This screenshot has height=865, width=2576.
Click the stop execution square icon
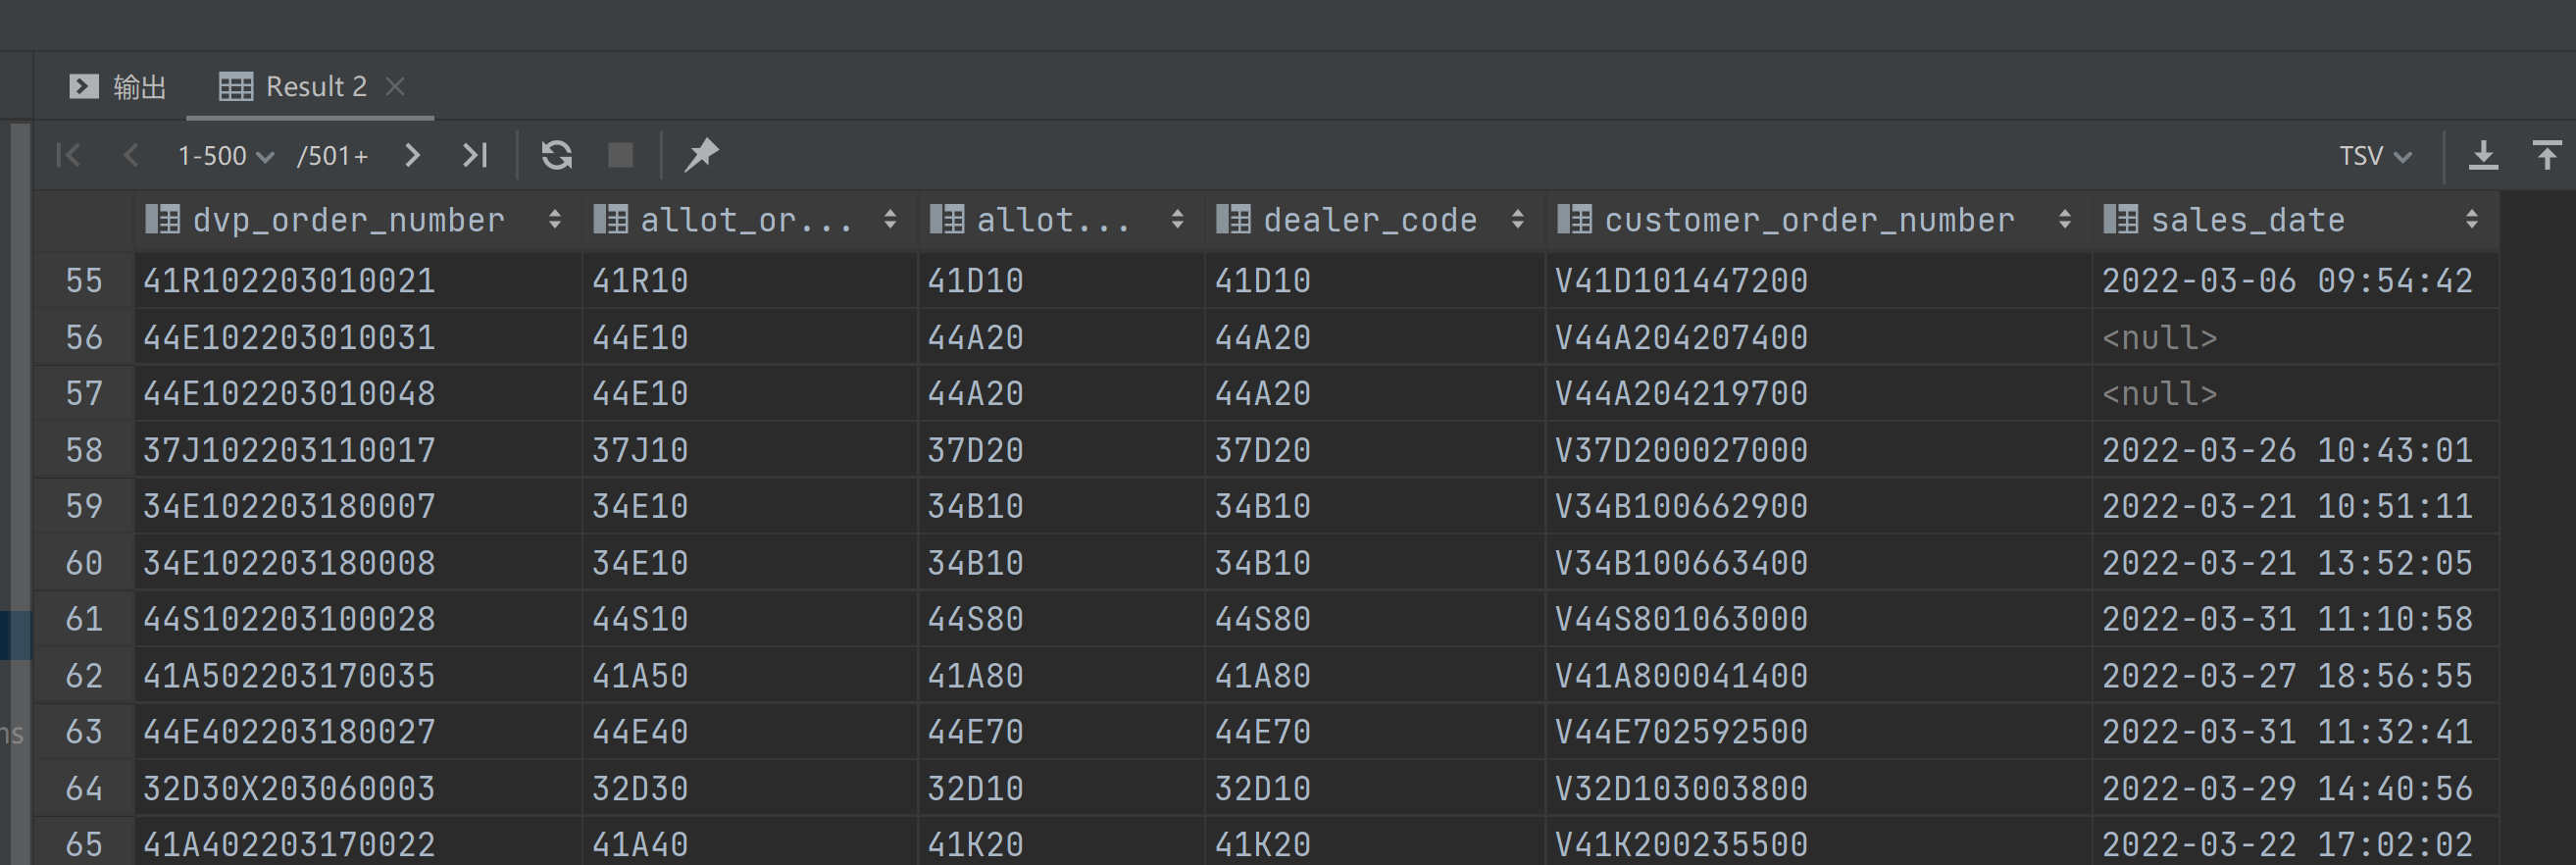point(620,155)
